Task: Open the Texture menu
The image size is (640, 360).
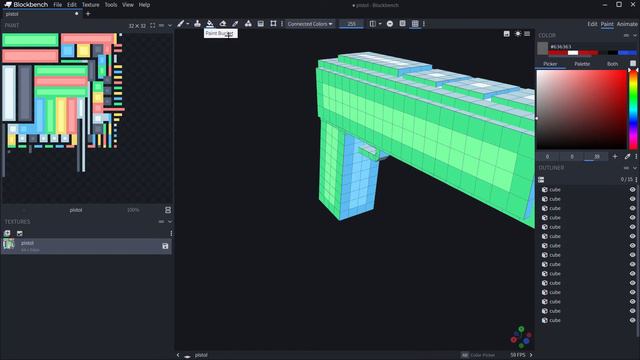Action: pyautogui.click(x=91, y=5)
